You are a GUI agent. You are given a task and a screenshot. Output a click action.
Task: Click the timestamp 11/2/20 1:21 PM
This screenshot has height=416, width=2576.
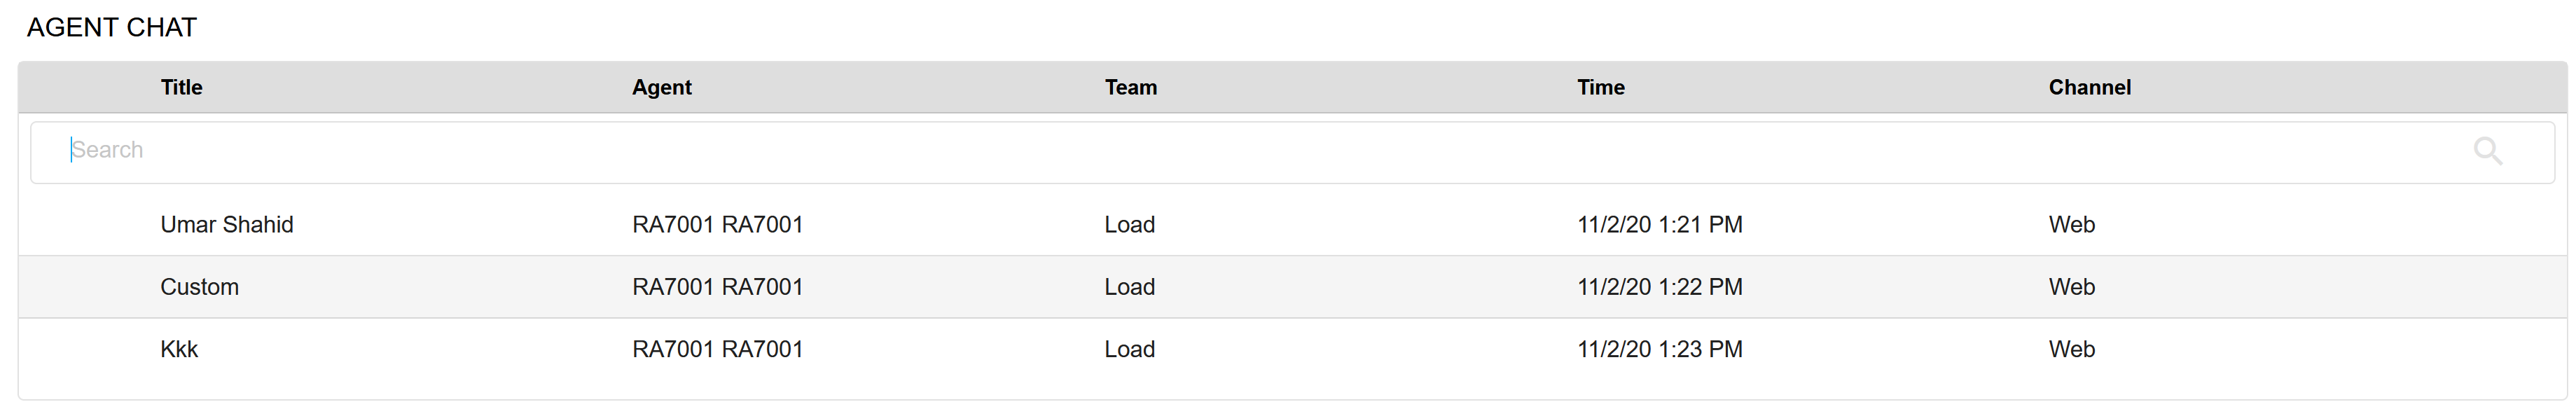1660,224
